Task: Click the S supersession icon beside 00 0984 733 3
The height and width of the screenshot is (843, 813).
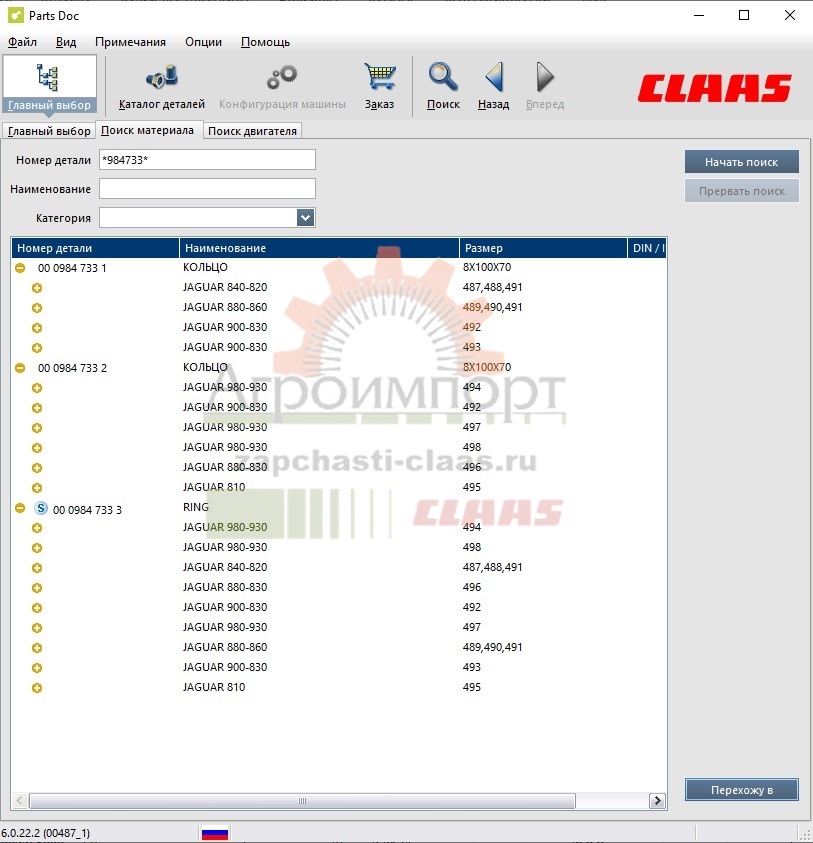Action: 41,508
